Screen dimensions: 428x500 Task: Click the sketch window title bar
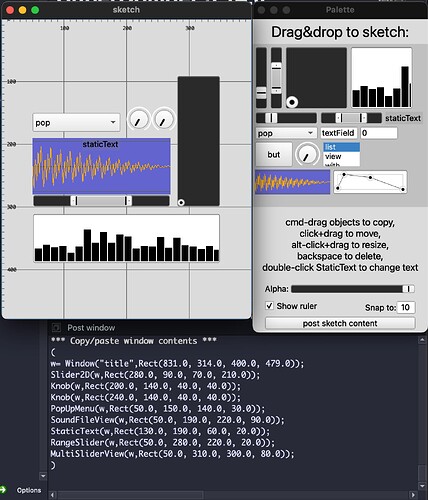(126, 10)
